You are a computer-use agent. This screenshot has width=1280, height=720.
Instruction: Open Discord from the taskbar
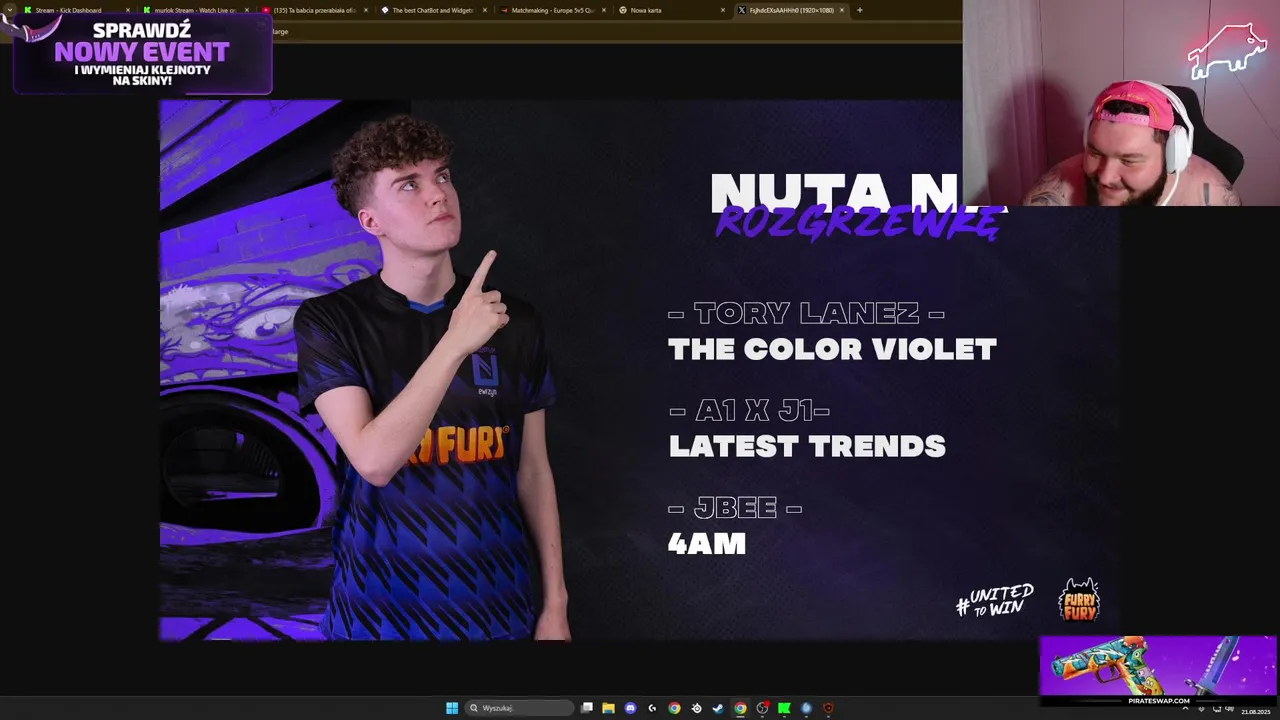(630, 708)
